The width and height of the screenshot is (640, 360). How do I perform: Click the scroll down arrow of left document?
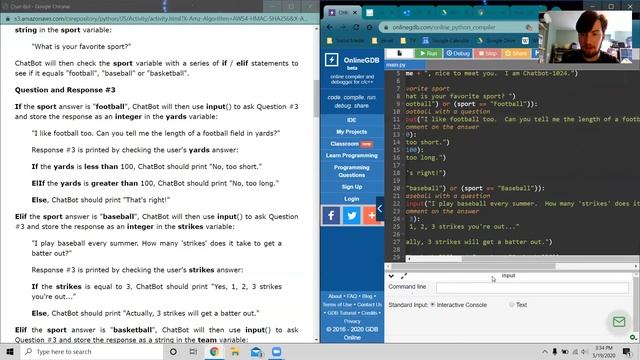point(316,340)
